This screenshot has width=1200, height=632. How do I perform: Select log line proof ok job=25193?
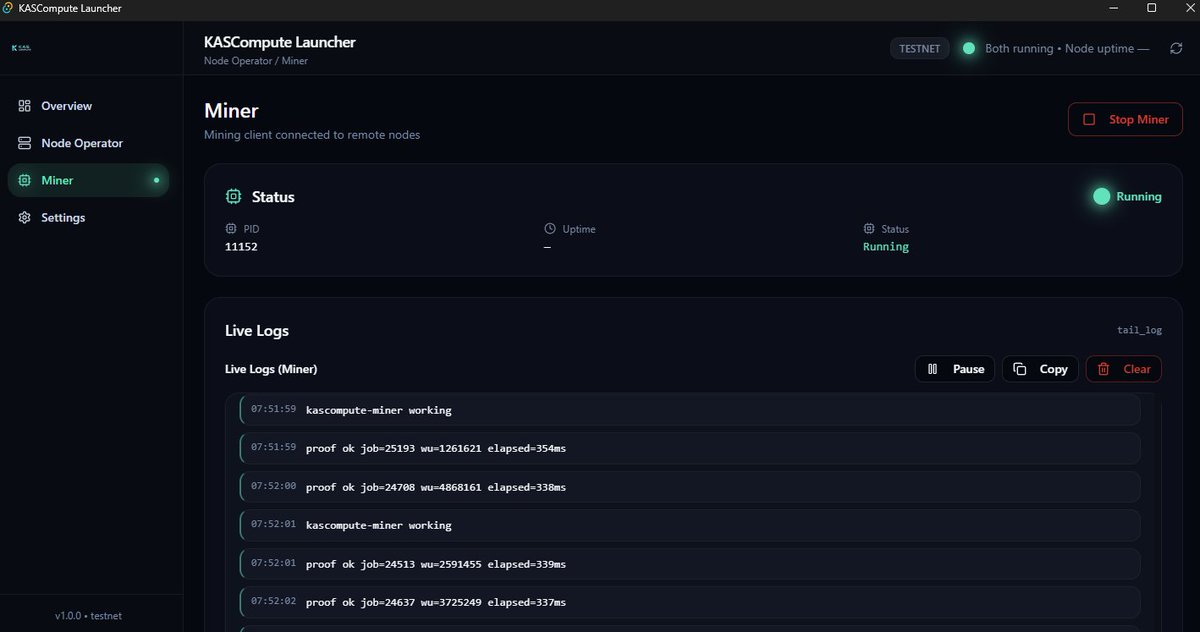[x=690, y=448]
